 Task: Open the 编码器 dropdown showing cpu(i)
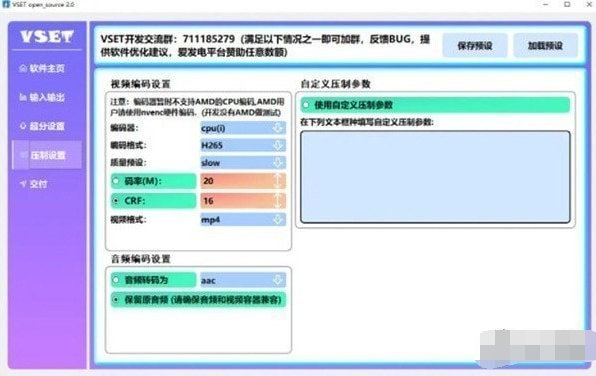click(243, 128)
